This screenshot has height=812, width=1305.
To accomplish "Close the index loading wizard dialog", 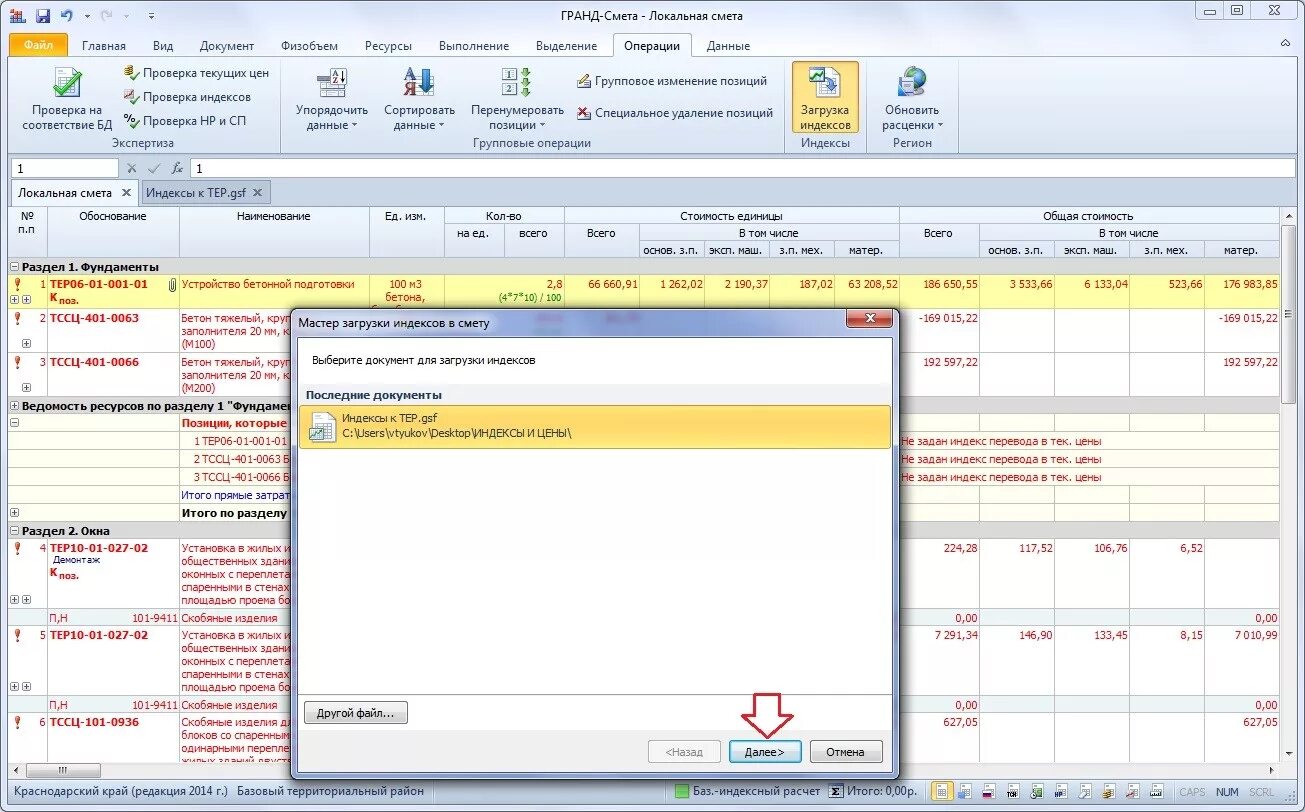I will (x=869, y=319).
